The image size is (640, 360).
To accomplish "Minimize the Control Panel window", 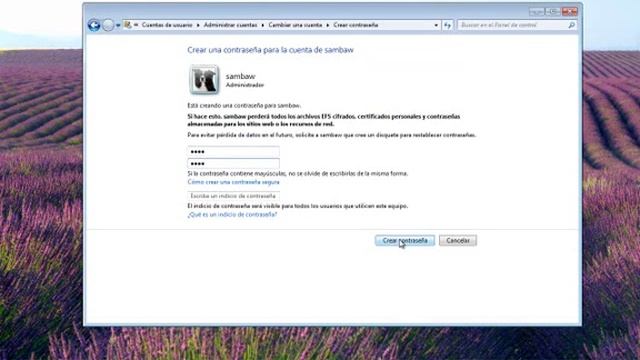I will pos(537,11).
